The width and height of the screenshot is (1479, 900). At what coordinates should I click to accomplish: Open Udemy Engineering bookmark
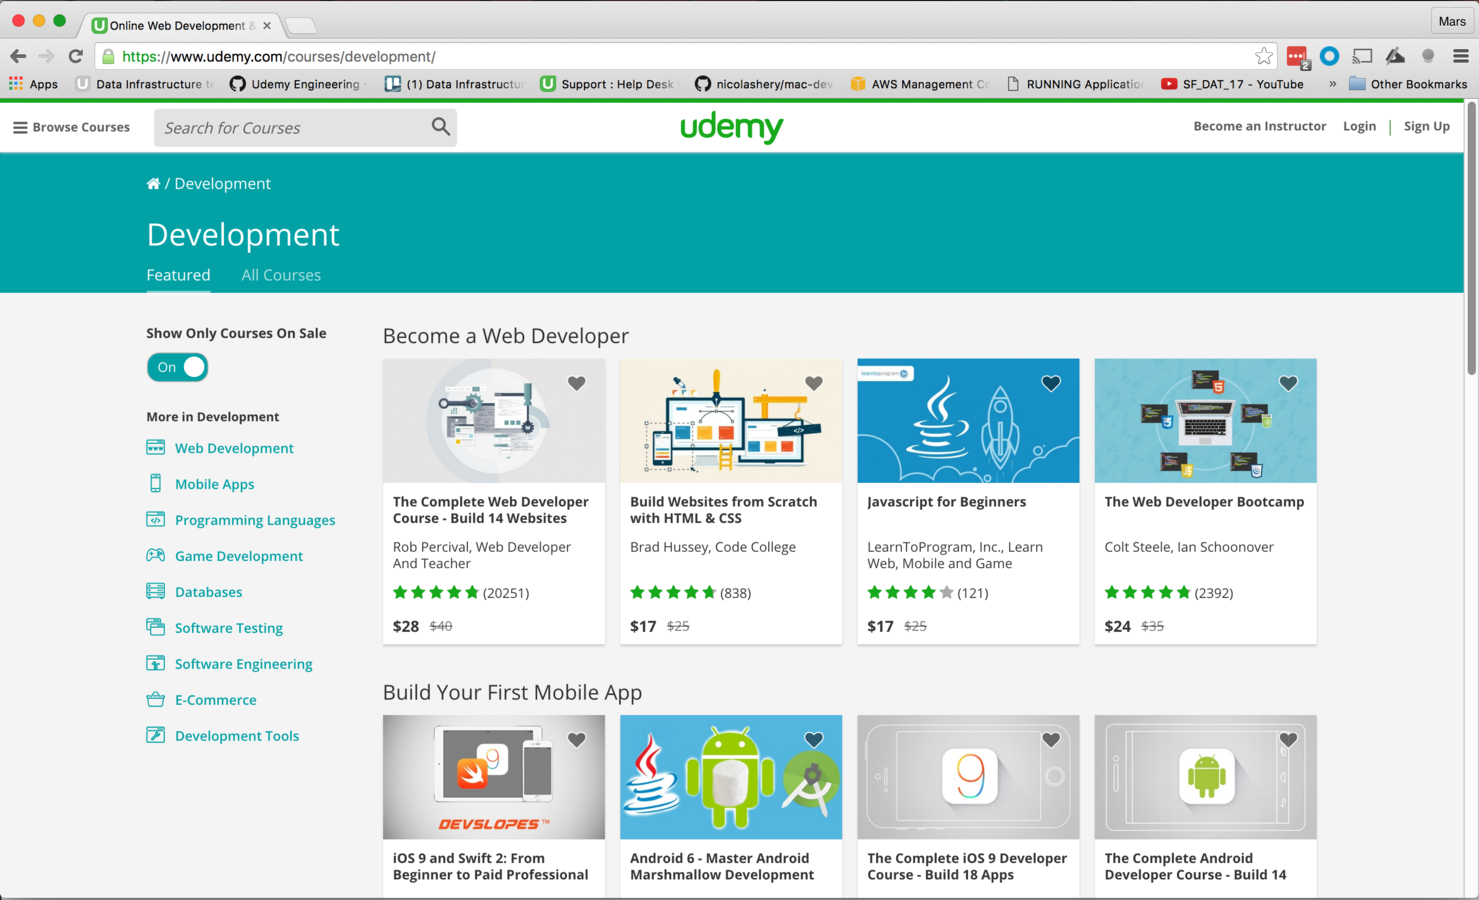(x=296, y=84)
